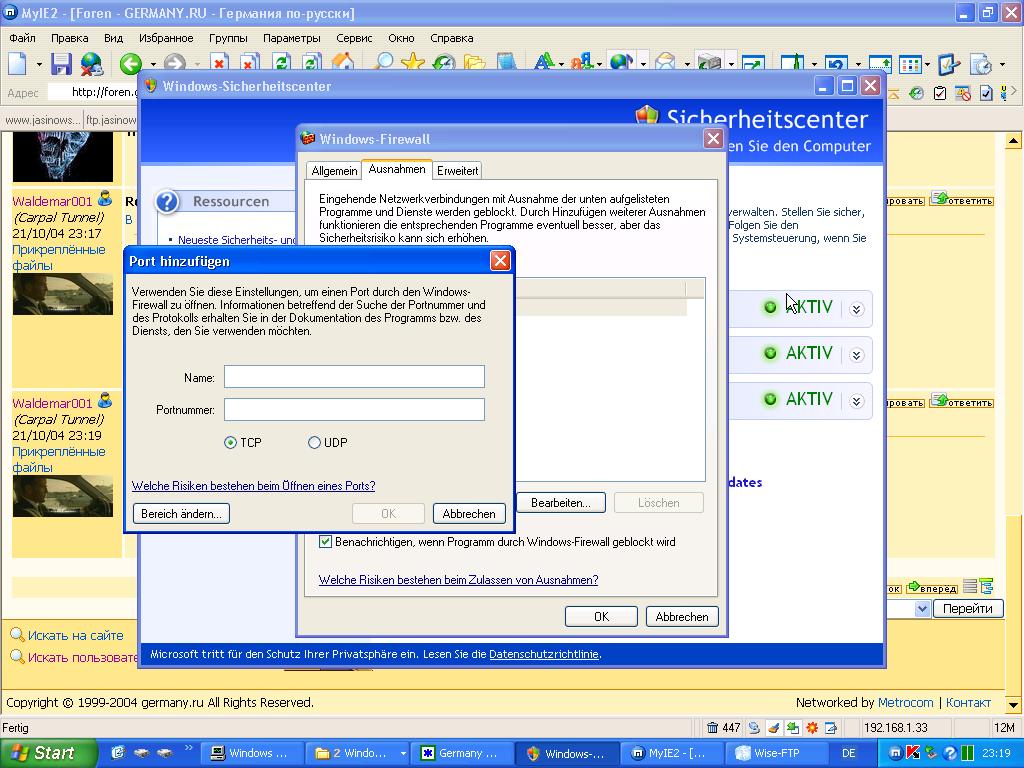Click the floppy disk save icon
Viewport: 1024px width, 768px height.
coord(62,63)
